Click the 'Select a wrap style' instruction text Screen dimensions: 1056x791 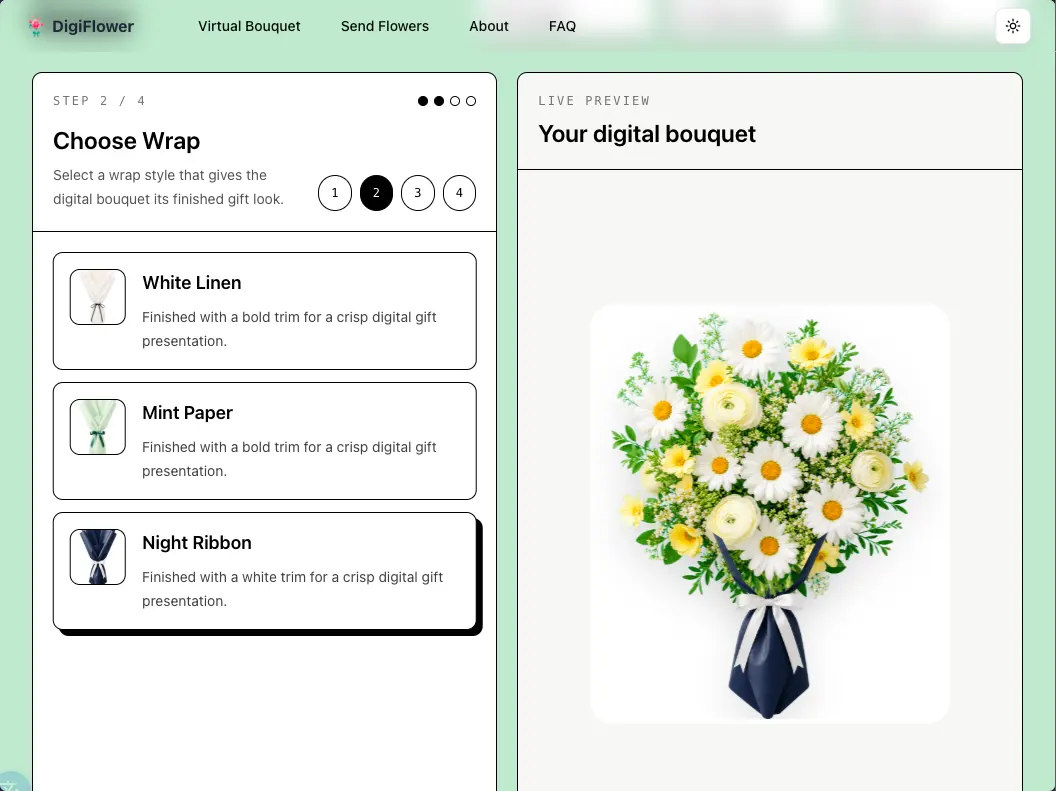168,187
